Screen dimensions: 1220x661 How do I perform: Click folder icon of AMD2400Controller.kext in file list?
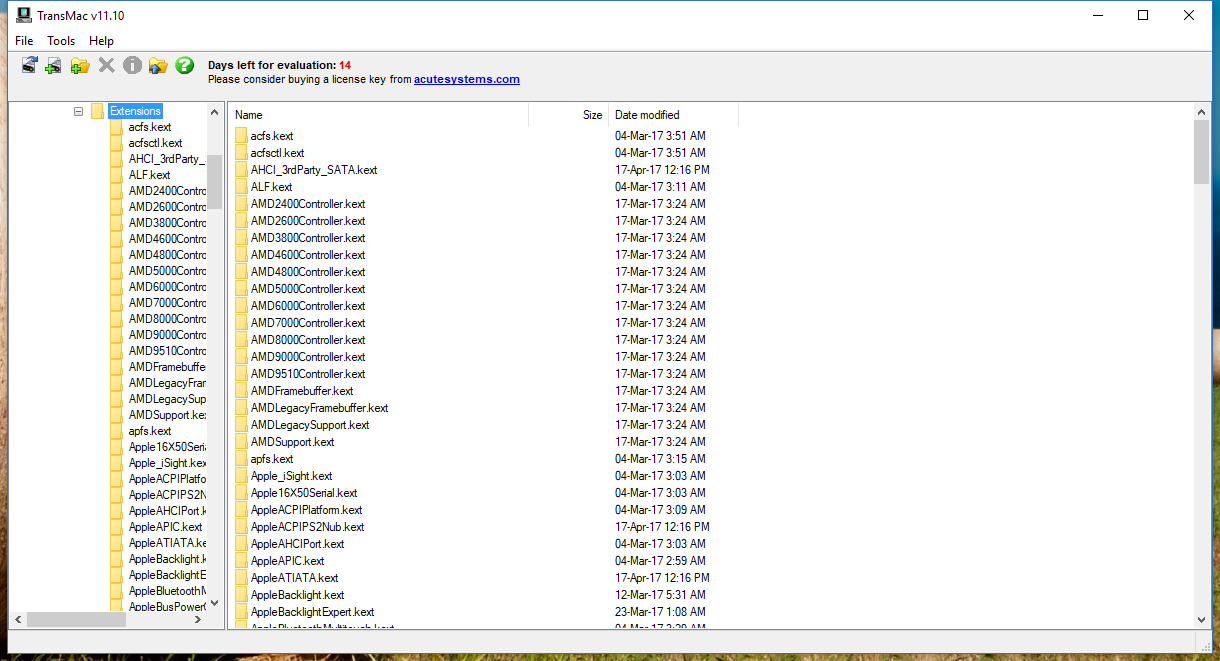point(241,203)
